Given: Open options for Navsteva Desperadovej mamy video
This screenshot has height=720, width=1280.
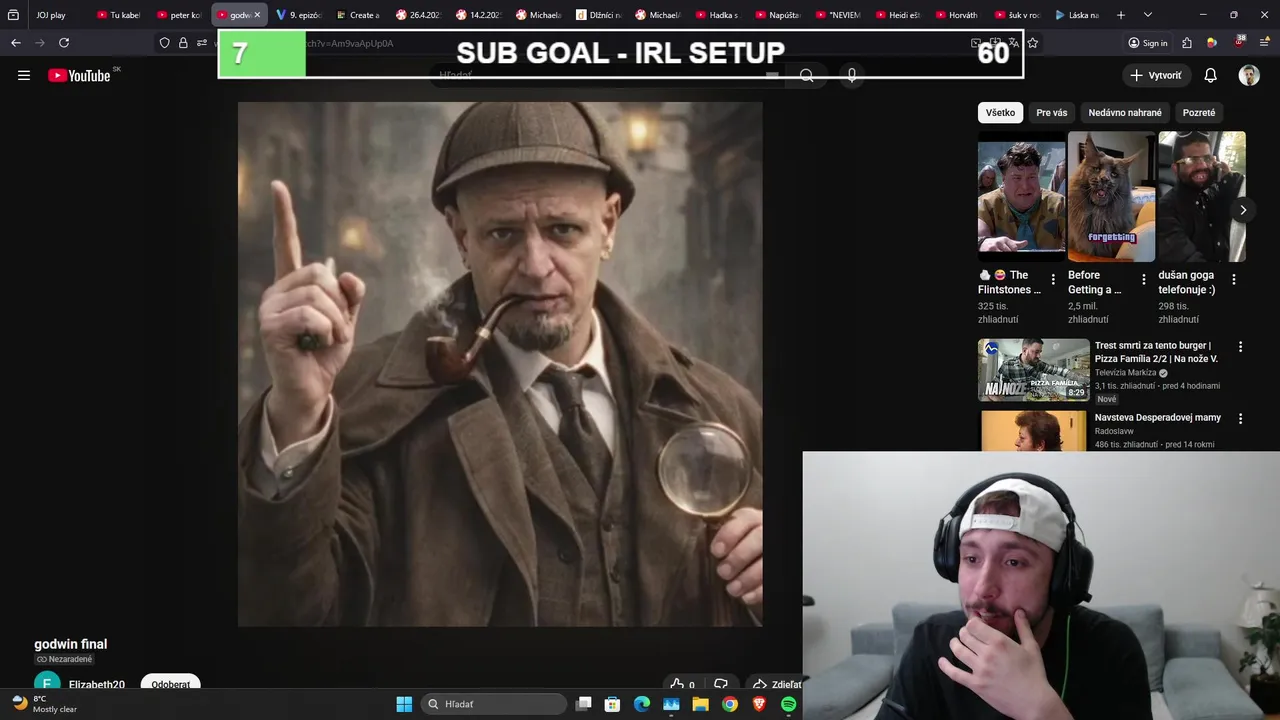Looking at the screenshot, I should (x=1241, y=419).
